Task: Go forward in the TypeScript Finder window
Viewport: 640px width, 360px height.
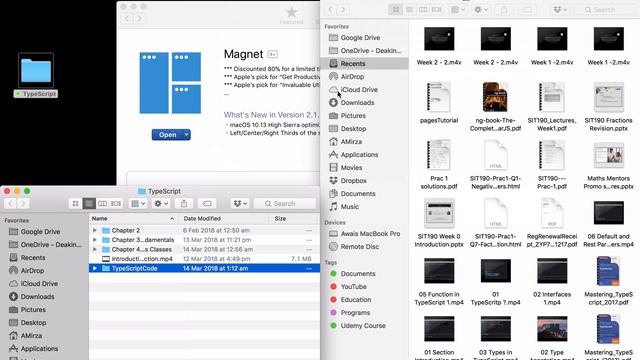Action: tap(23, 203)
